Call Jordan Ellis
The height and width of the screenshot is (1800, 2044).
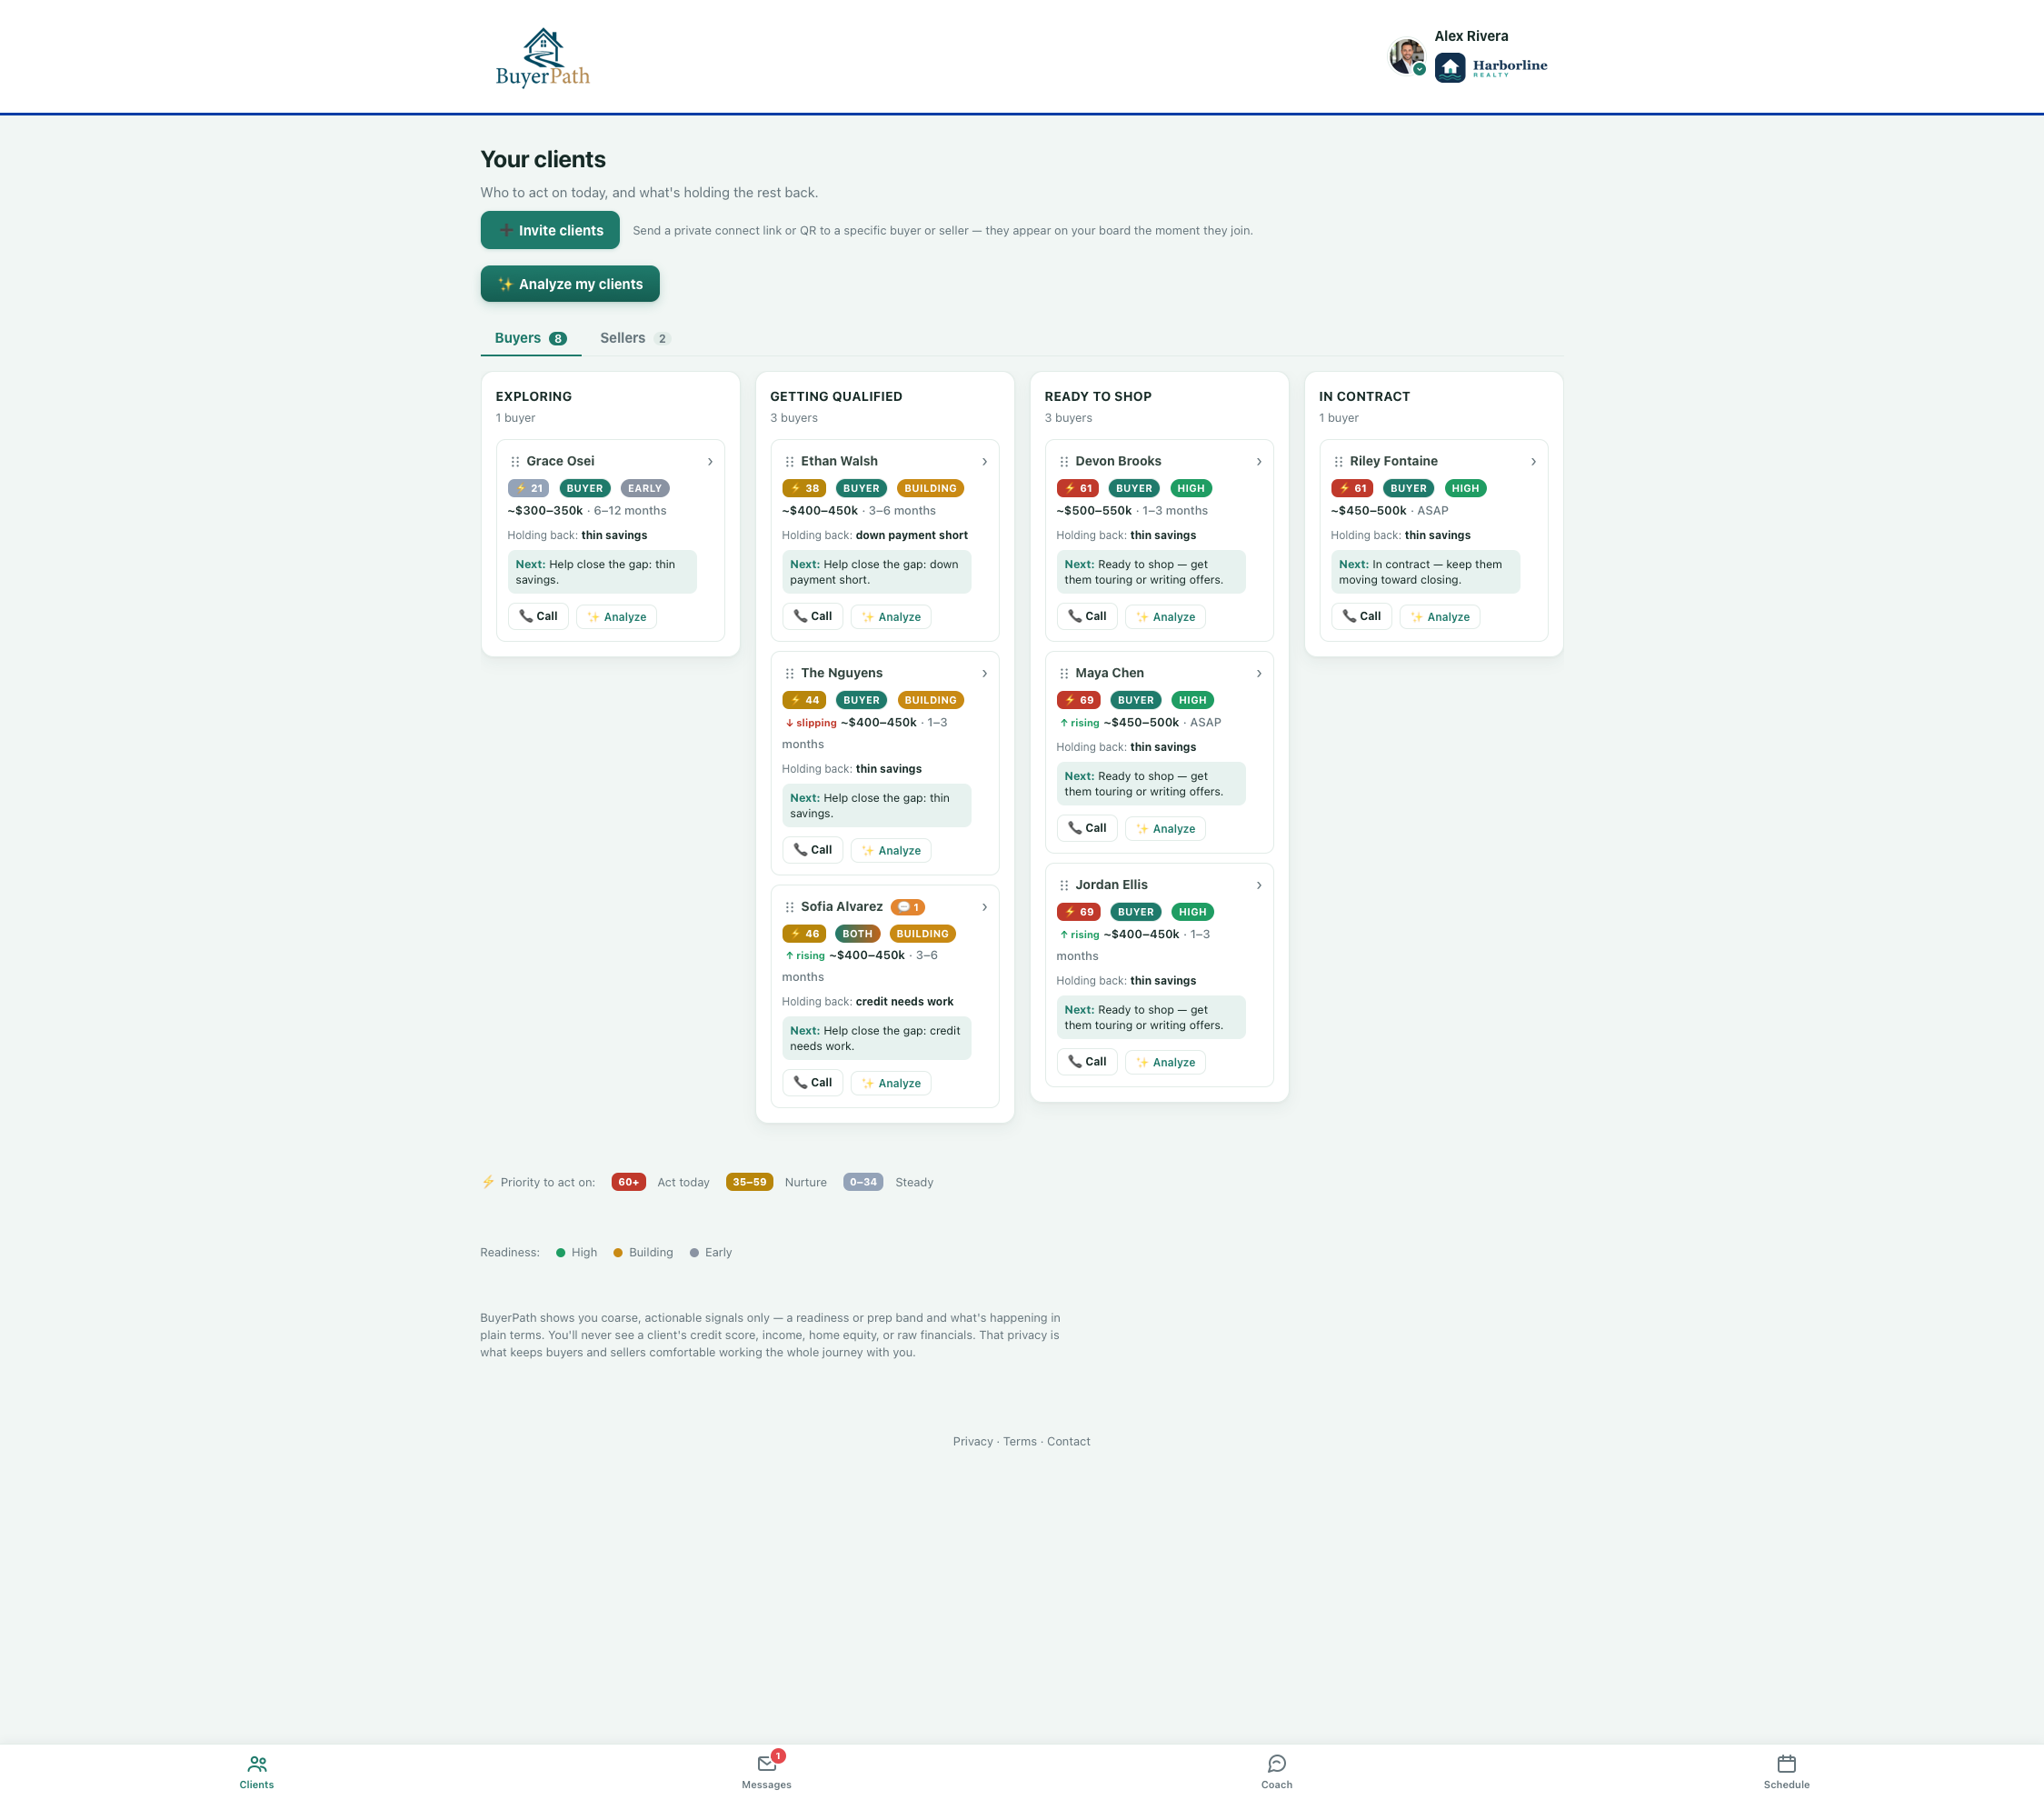[1087, 1062]
